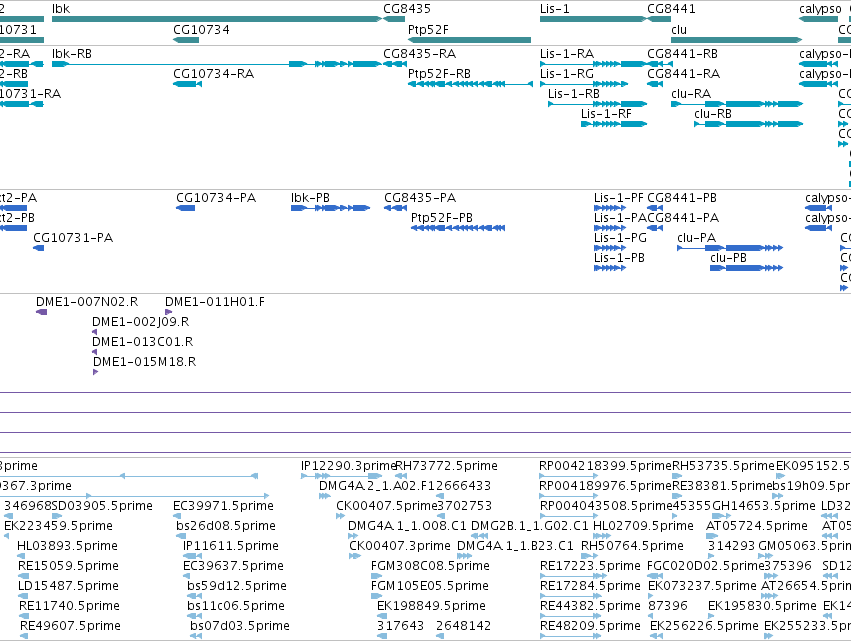Select the RE15059.5prime EST
Screen dimensions: 851x641
click(x=23, y=576)
